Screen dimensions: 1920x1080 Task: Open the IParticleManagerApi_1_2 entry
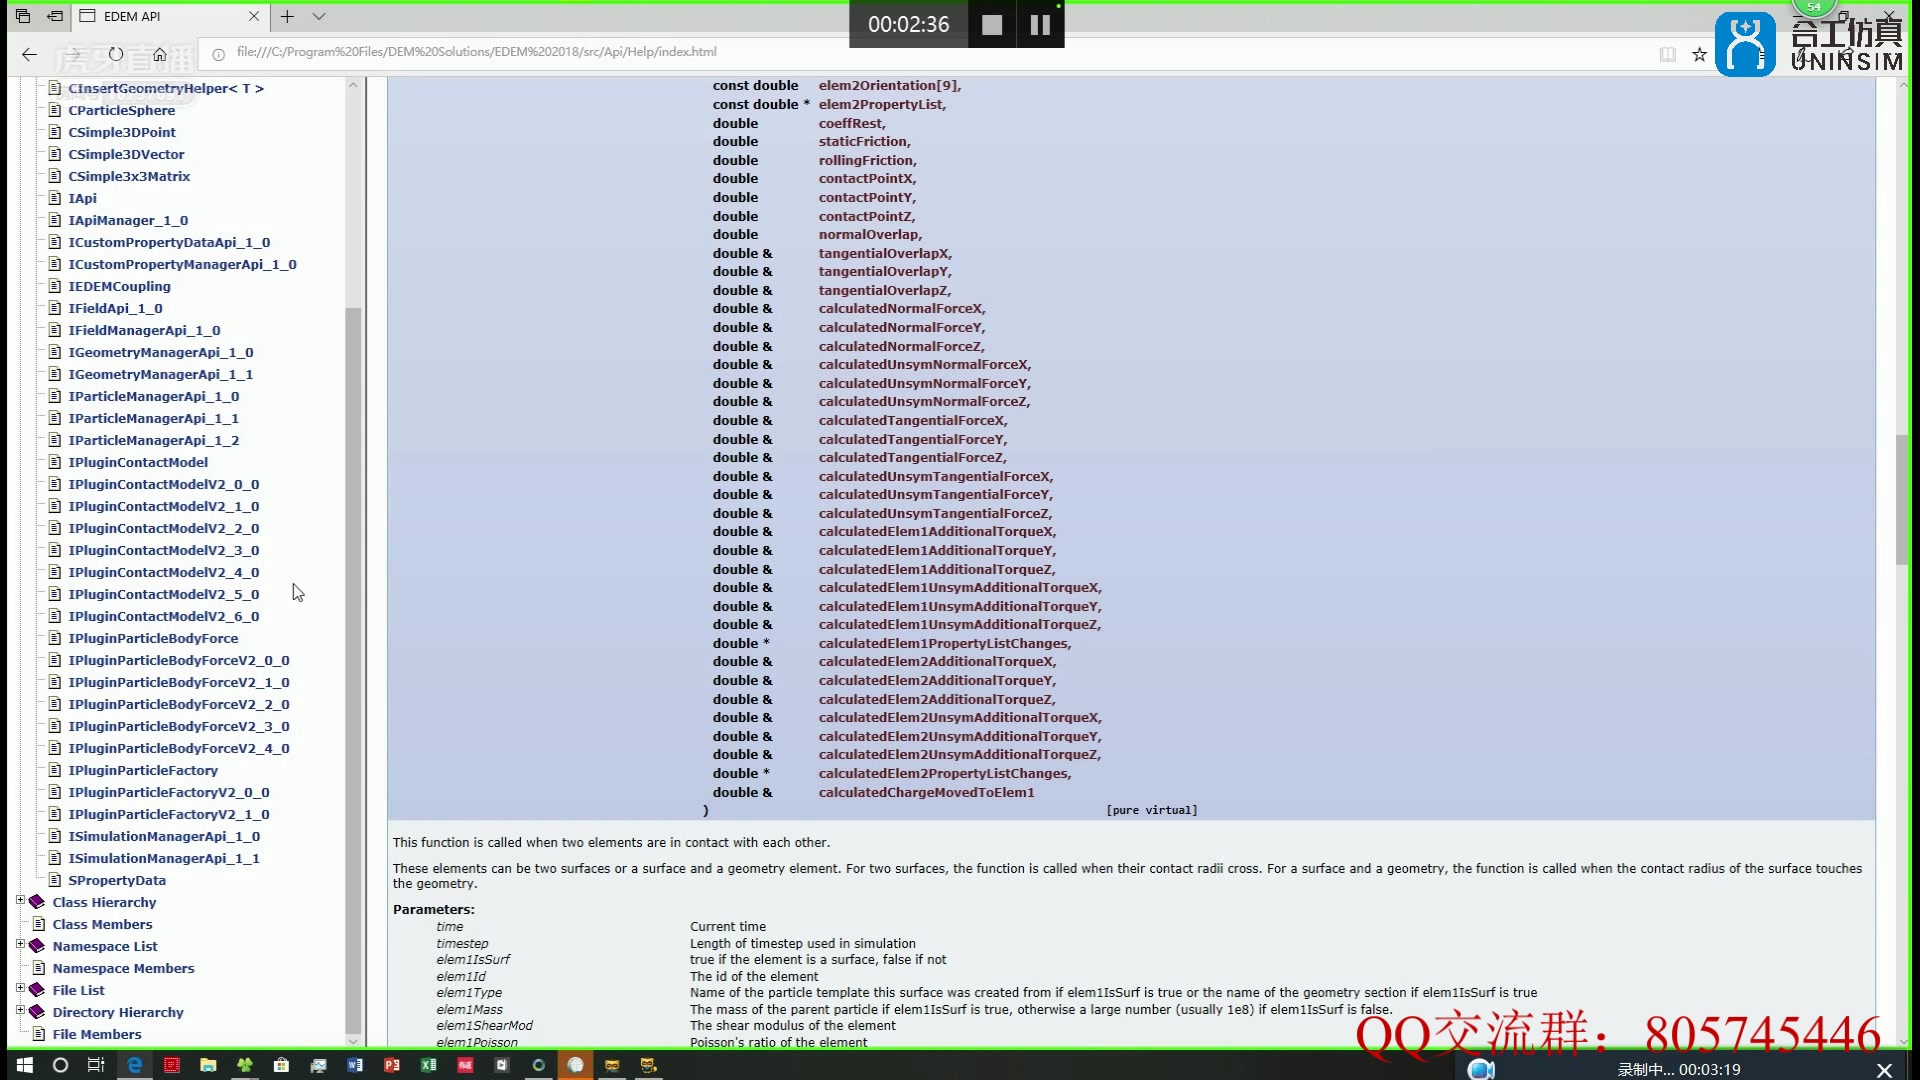click(153, 440)
